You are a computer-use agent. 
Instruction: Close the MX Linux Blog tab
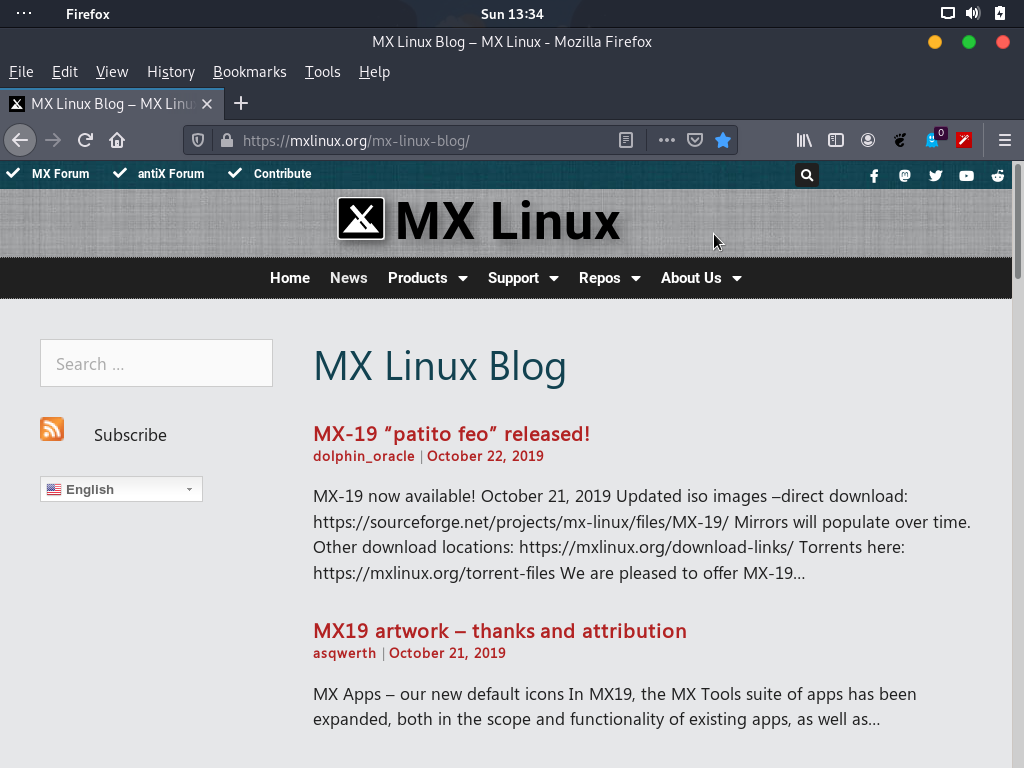pyautogui.click(x=207, y=104)
